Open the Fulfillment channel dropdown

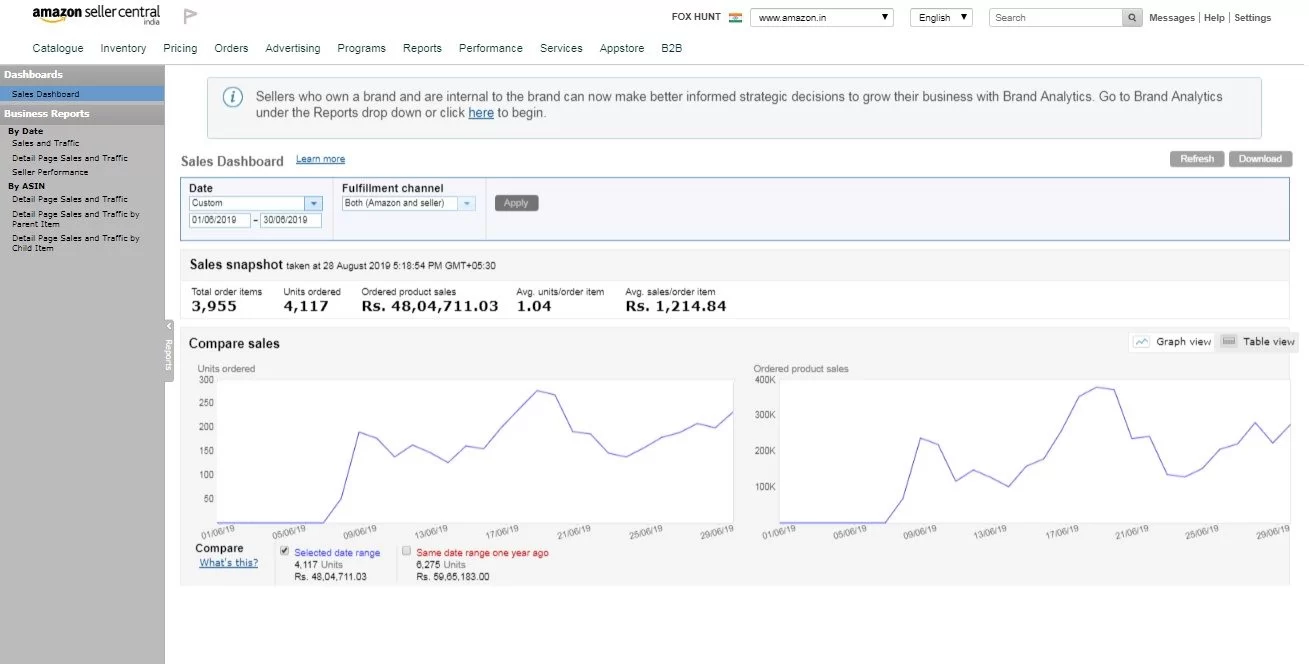pos(467,203)
